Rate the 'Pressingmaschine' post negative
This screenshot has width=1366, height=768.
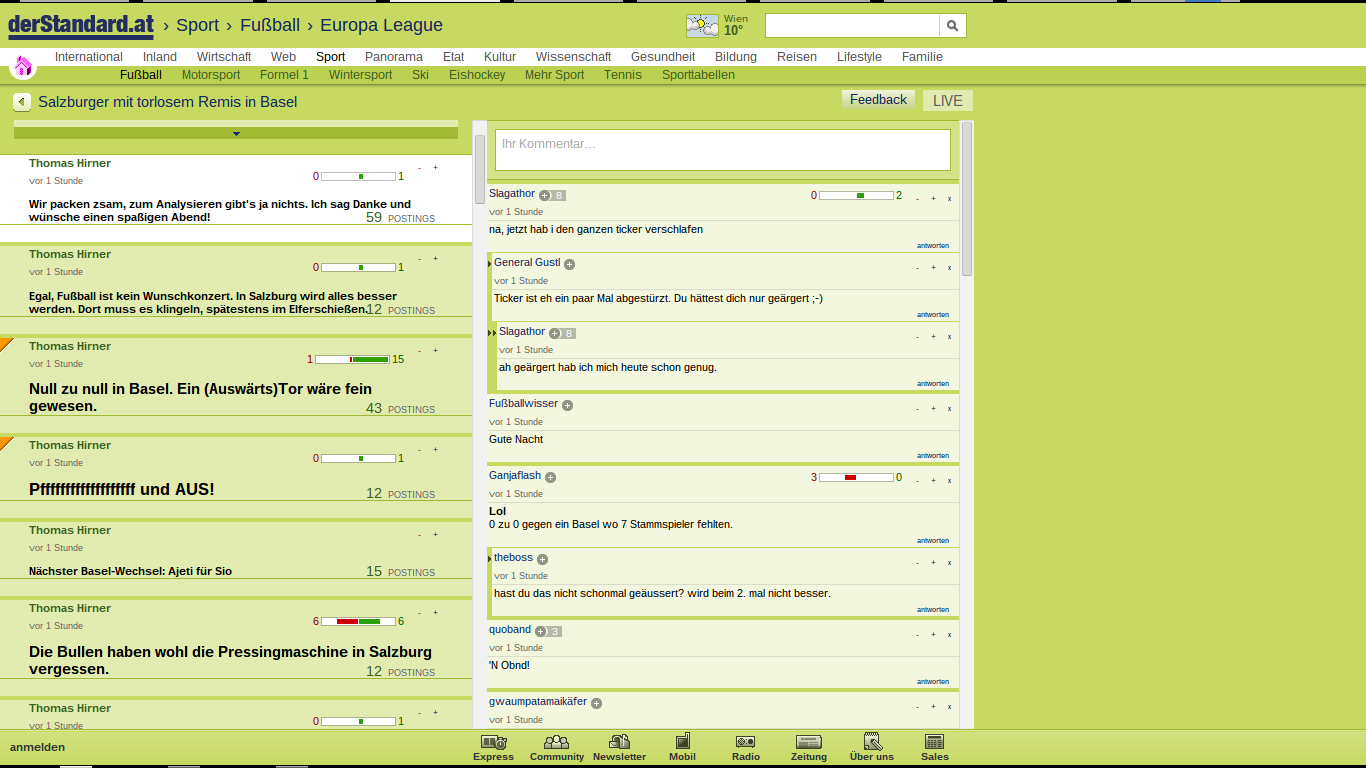420,613
